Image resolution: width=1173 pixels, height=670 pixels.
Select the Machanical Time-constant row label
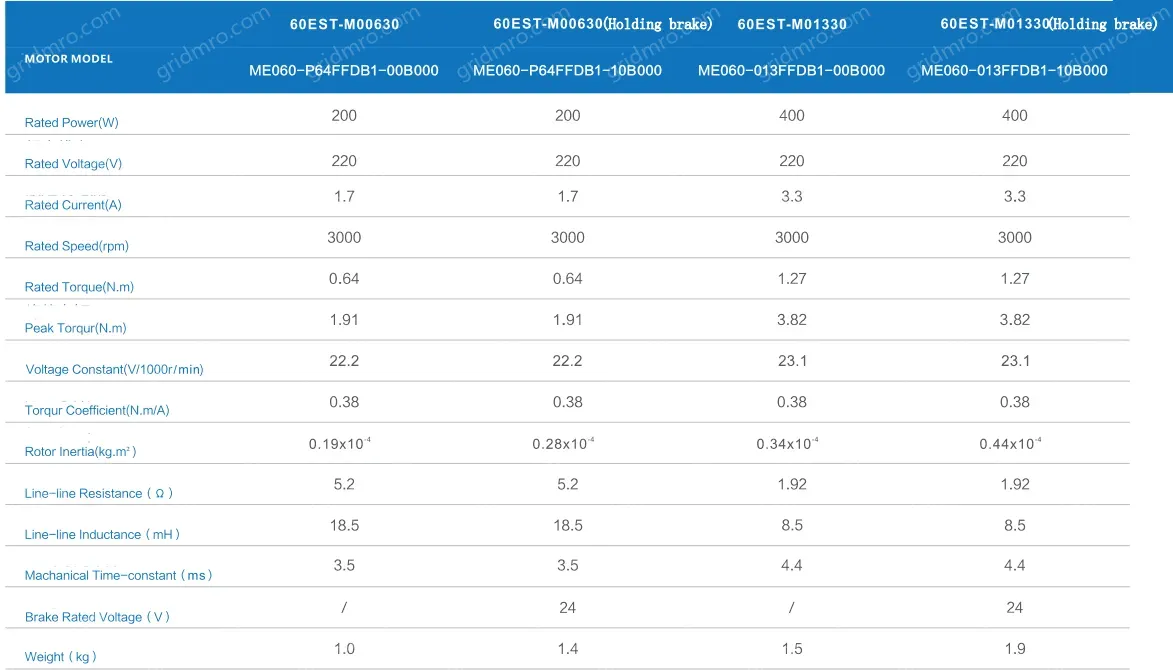(118, 576)
